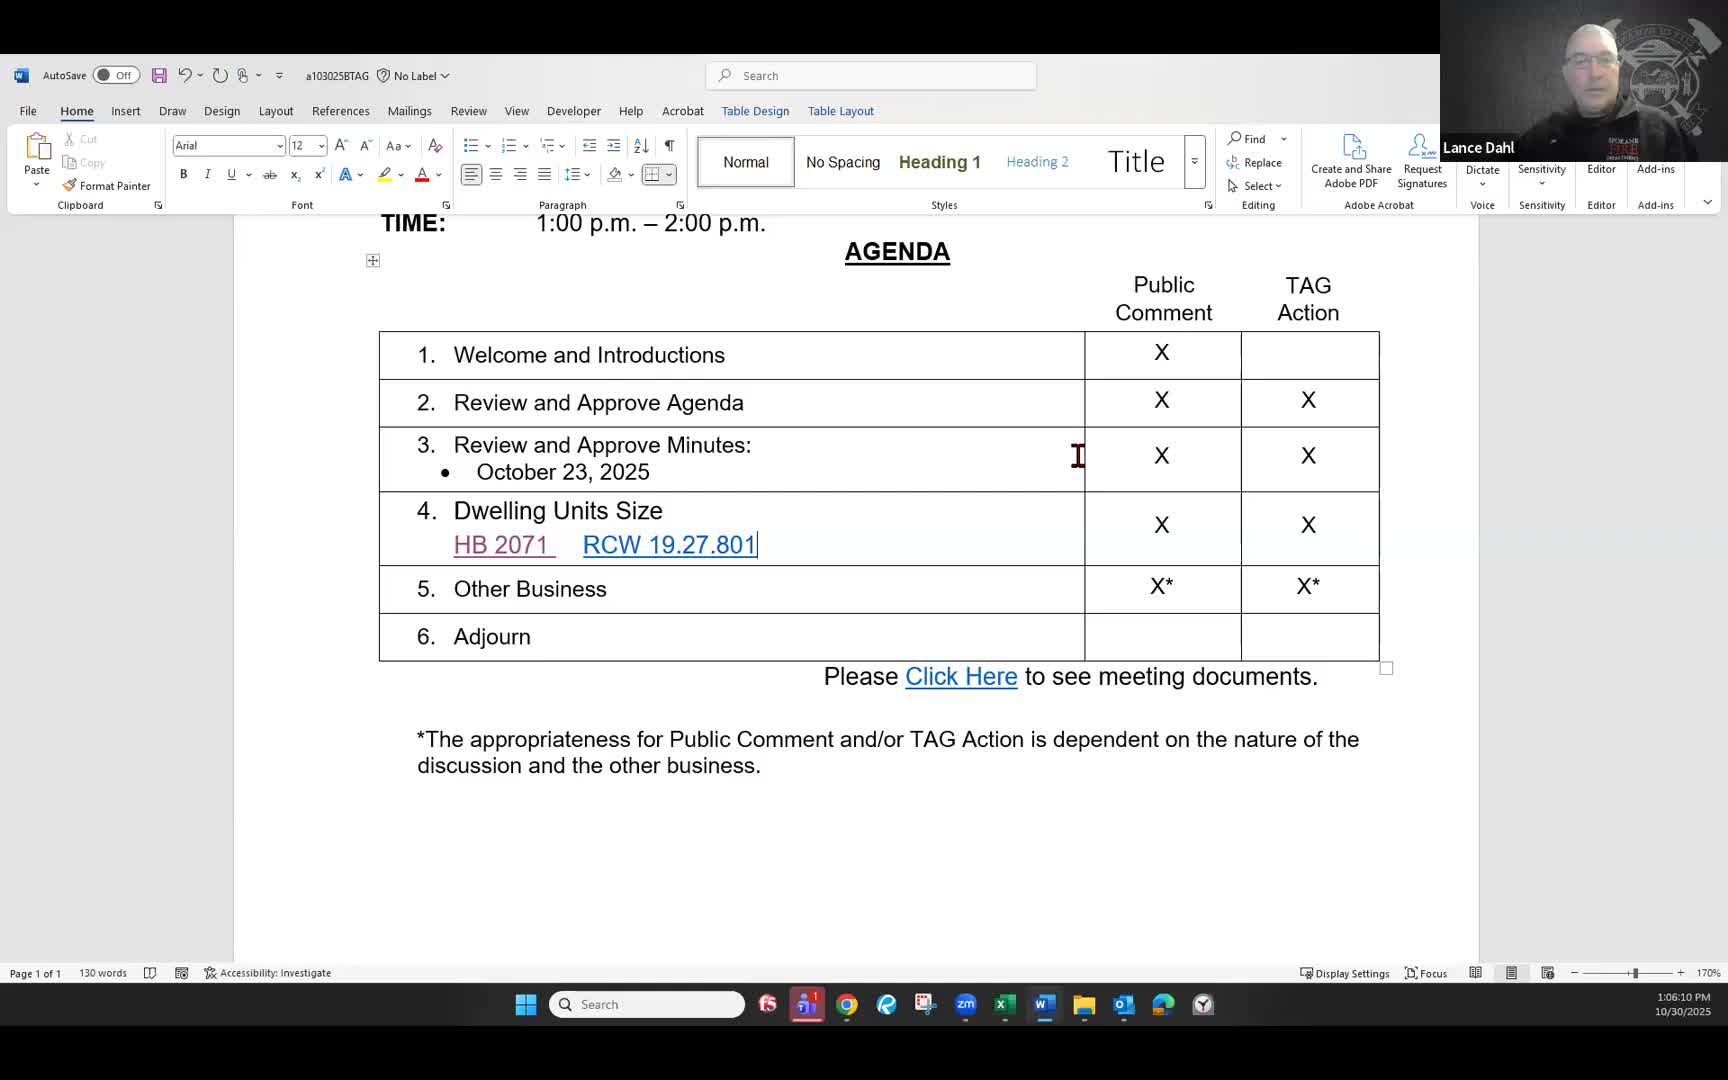Show paragraph marks with the pilcrow icon
Viewport: 1728px width, 1080px height.
click(669, 146)
